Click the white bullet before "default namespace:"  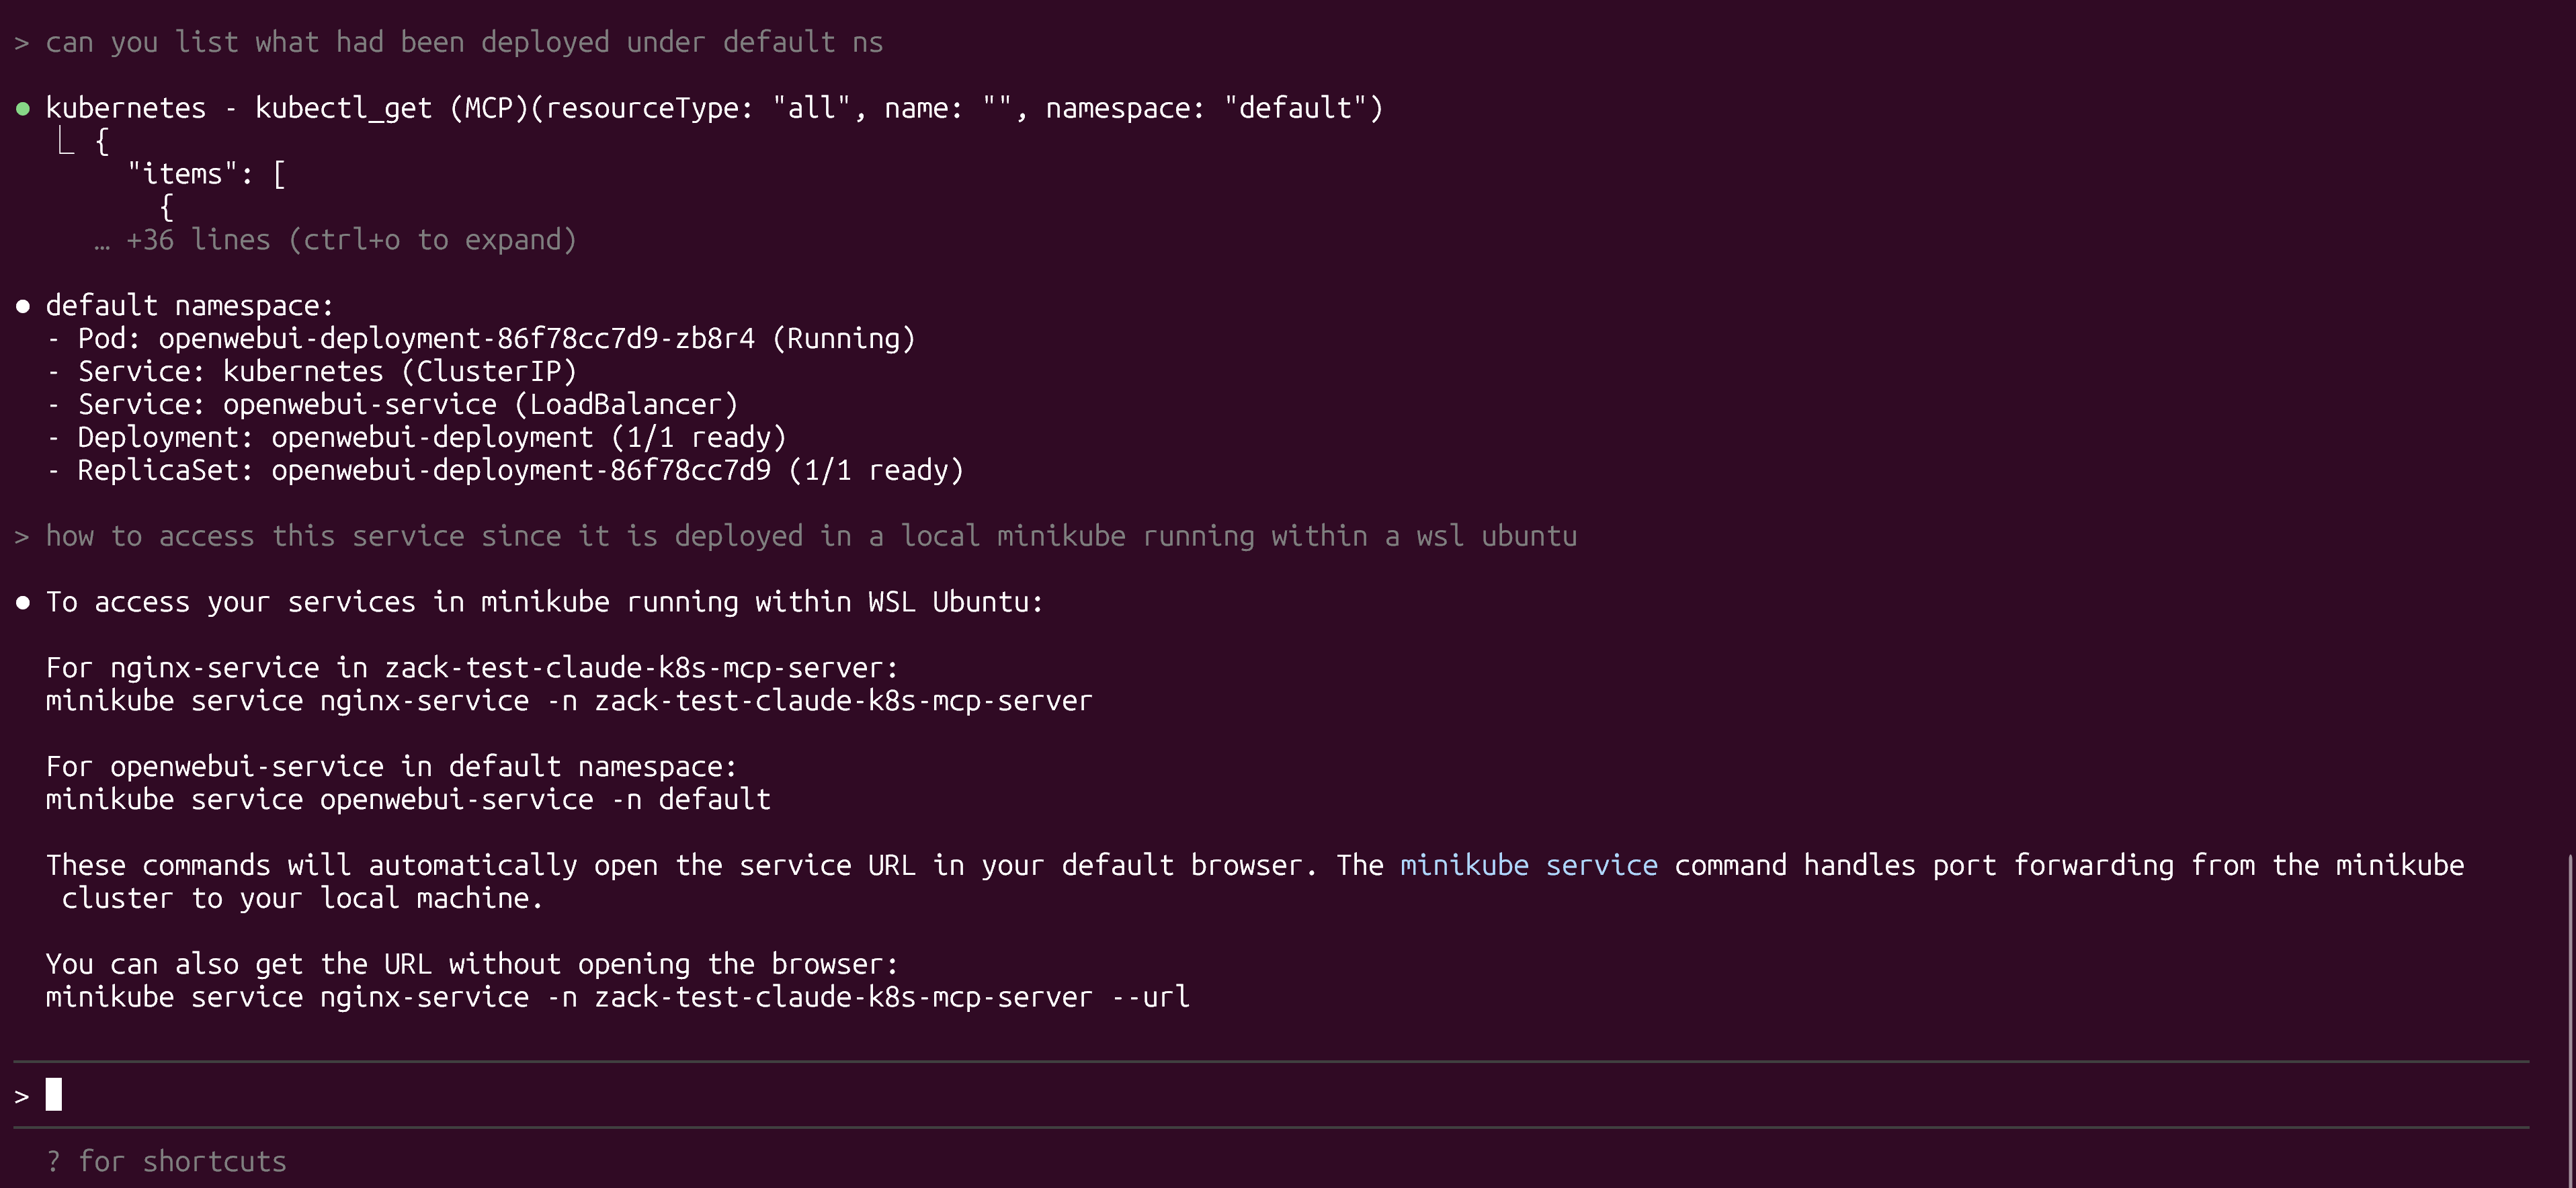(23, 306)
